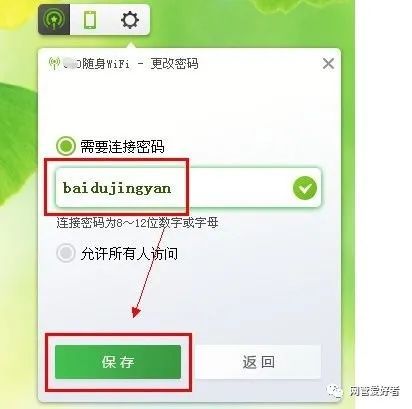Click the 连接密码为8~12位 hint text
Screen dimensions: 412x409
pyautogui.click(x=137, y=222)
